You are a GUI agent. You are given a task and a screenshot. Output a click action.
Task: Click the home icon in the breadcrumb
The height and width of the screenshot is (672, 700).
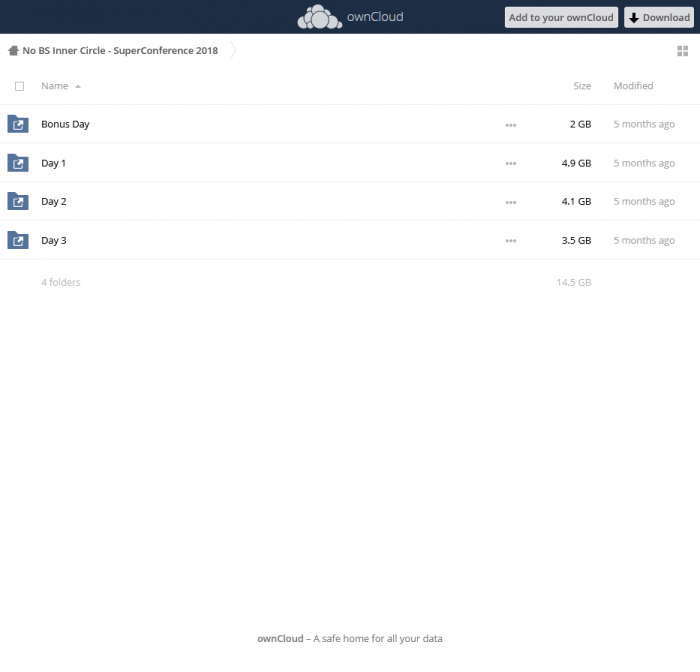point(13,50)
